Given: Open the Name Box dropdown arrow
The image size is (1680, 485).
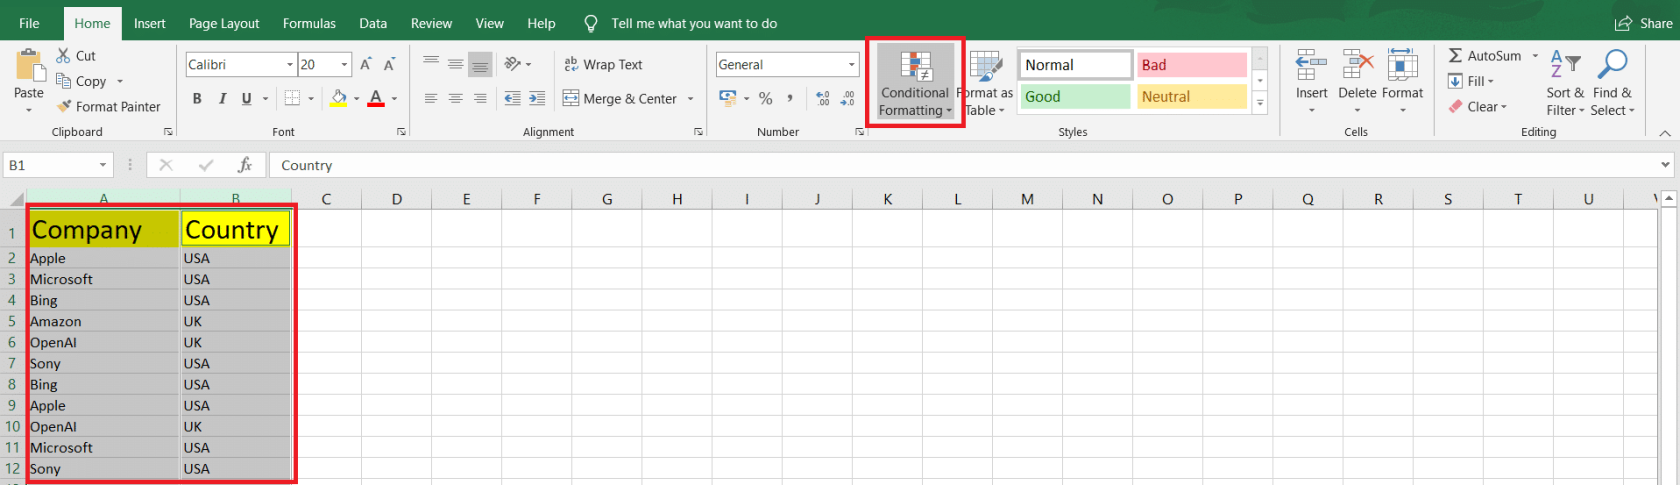Looking at the screenshot, I should pyautogui.click(x=102, y=165).
